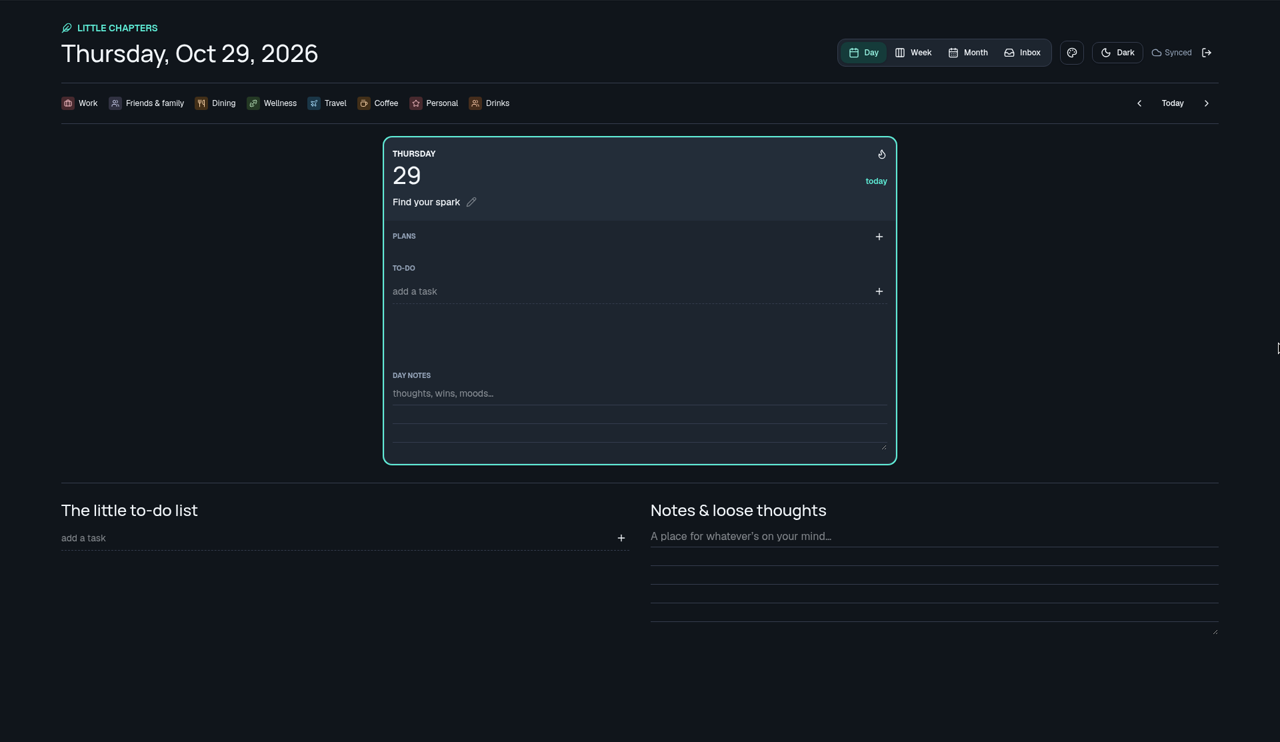Click the Little Chapters feather logo

pyautogui.click(x=67, y=28)
